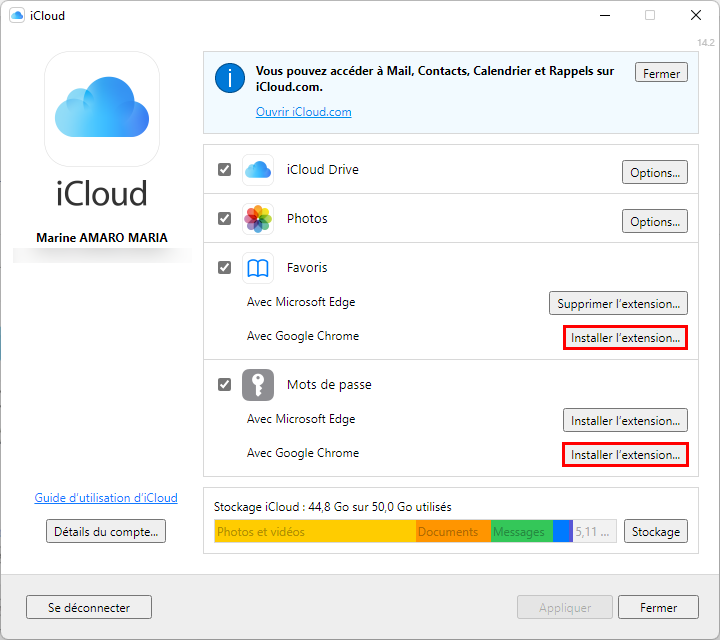Click the blue info circle icon
720x640 pixels.
pos(230,78)
